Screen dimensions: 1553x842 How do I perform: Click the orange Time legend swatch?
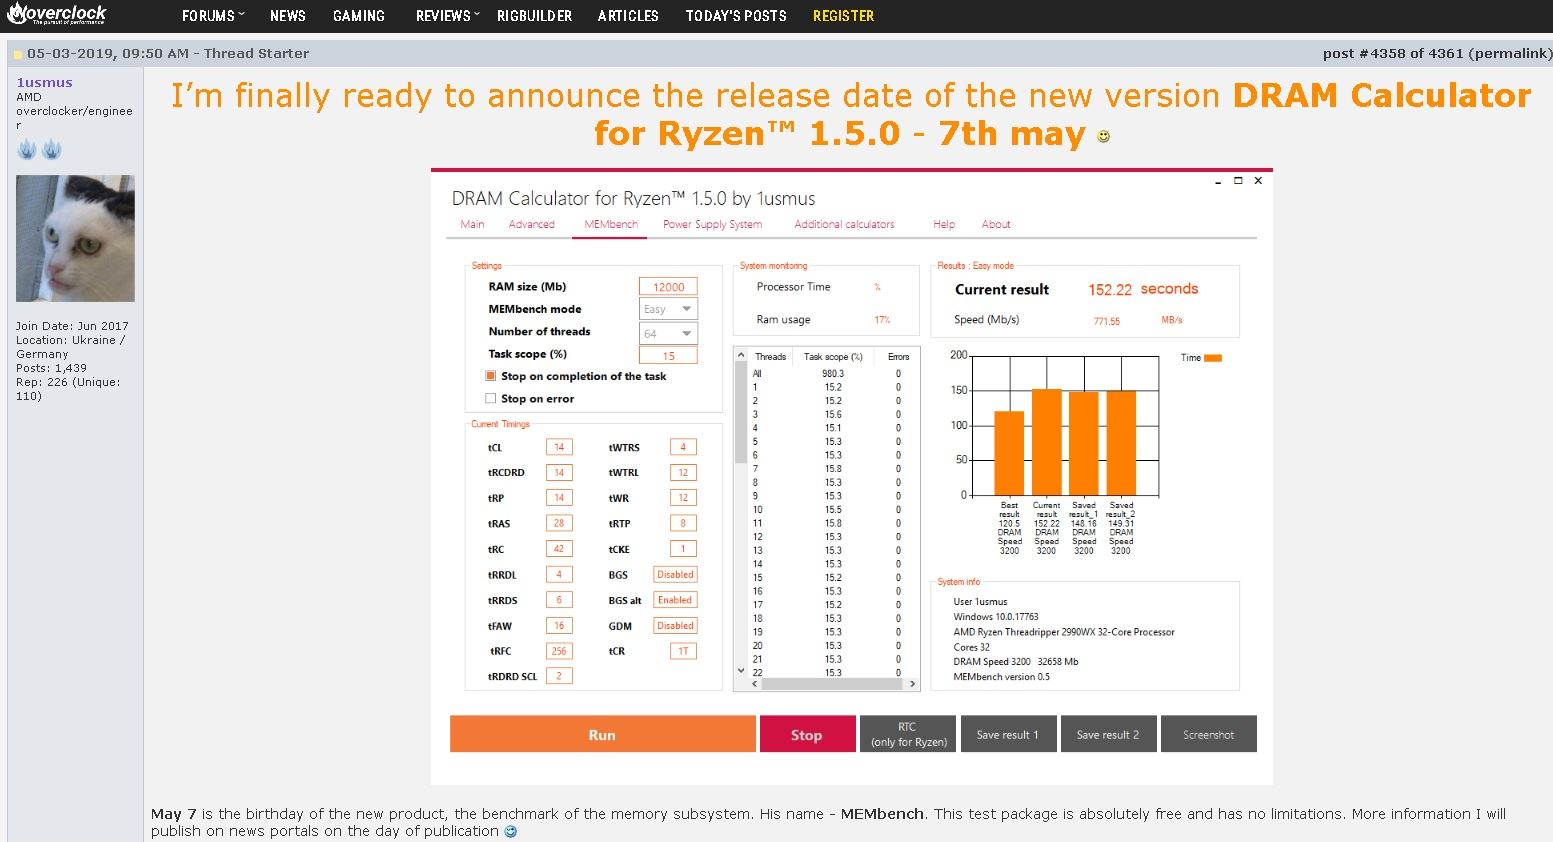click(1213, 358)
